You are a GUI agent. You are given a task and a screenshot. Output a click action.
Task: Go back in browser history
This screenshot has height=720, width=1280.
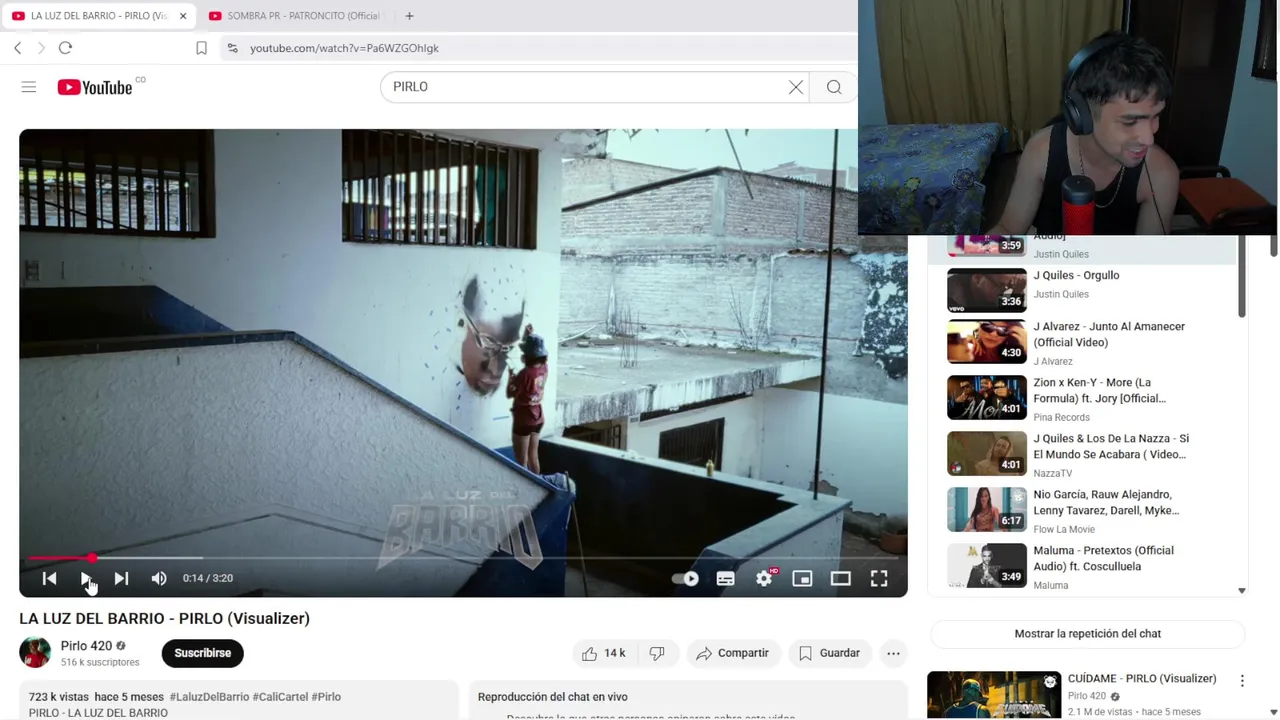click(18, 48)
